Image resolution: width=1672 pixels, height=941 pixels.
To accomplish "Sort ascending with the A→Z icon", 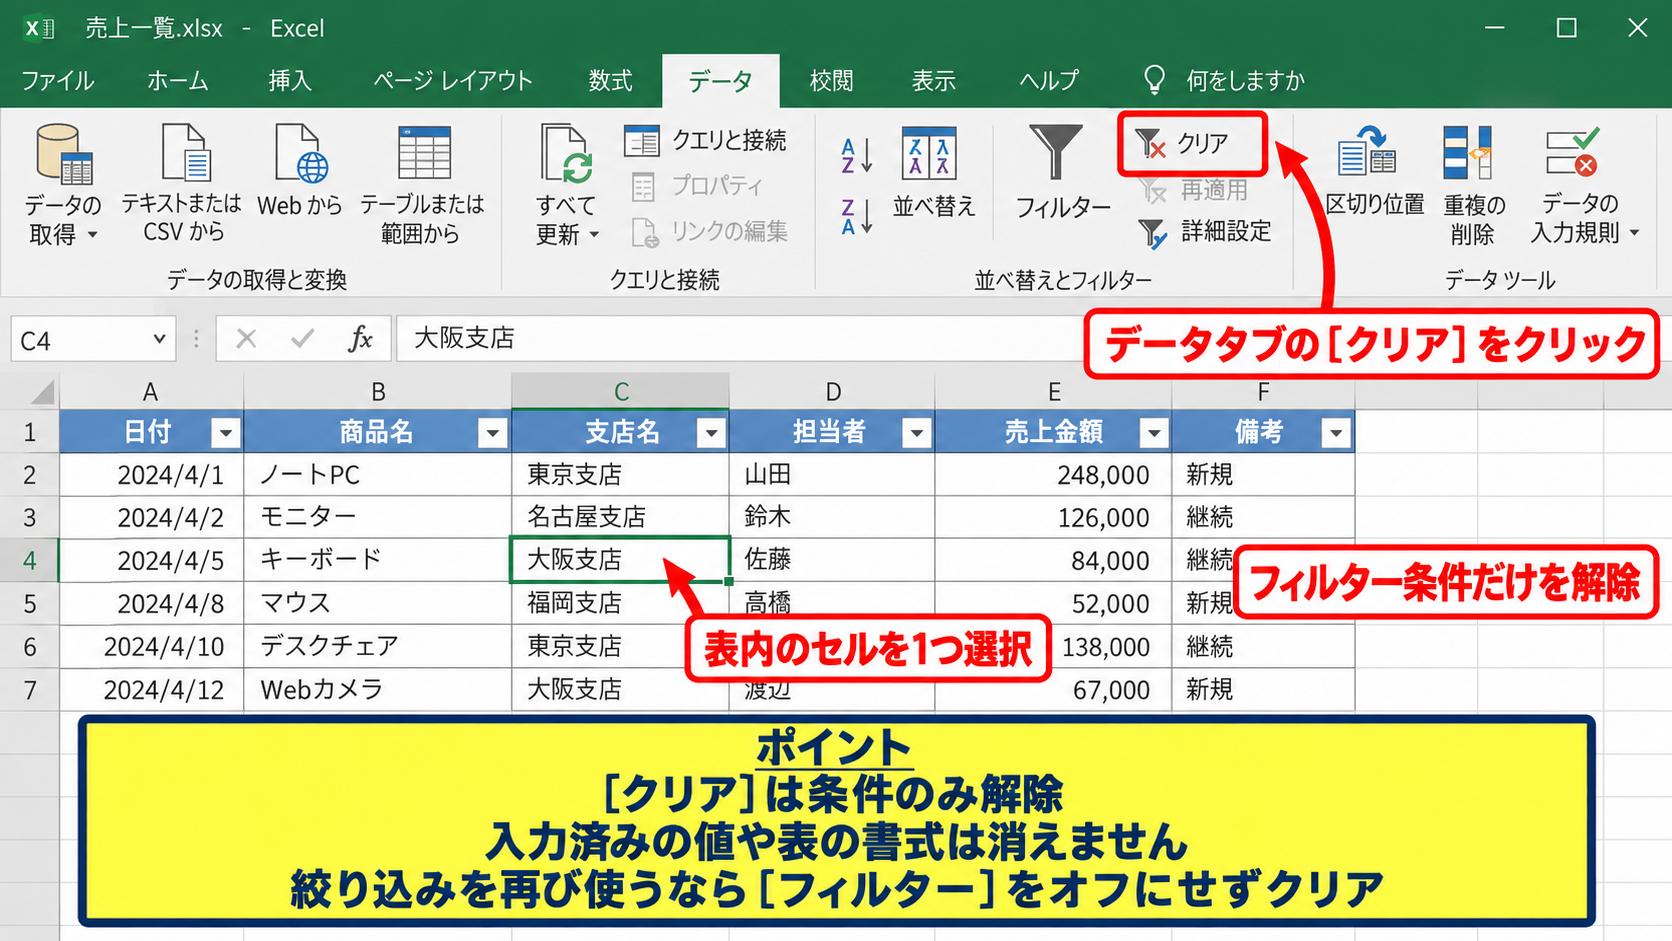I will tap(857, 155).
